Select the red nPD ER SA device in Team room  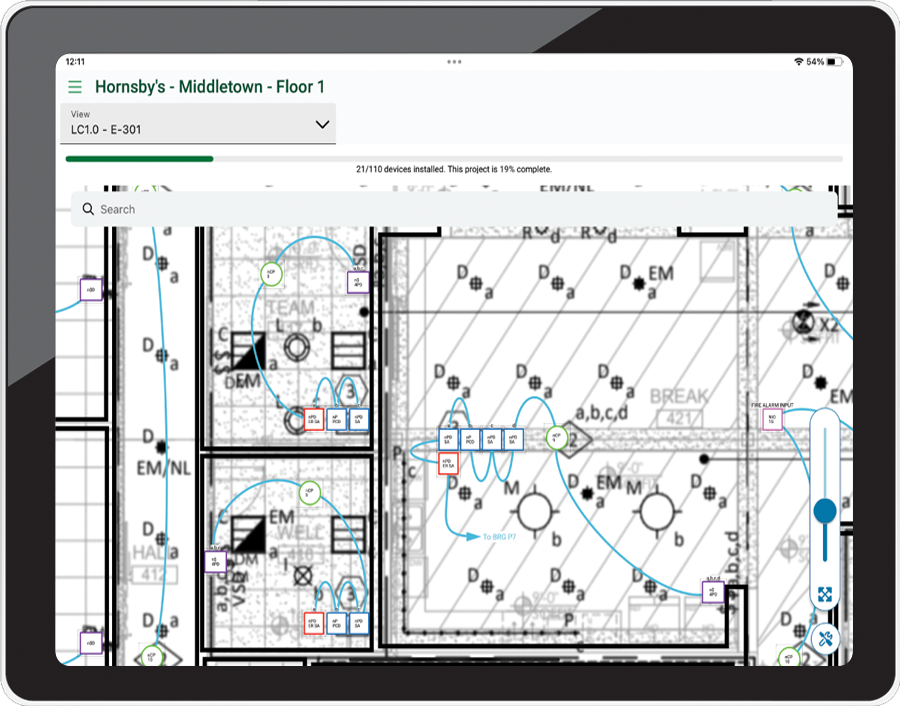pos(314,420)
